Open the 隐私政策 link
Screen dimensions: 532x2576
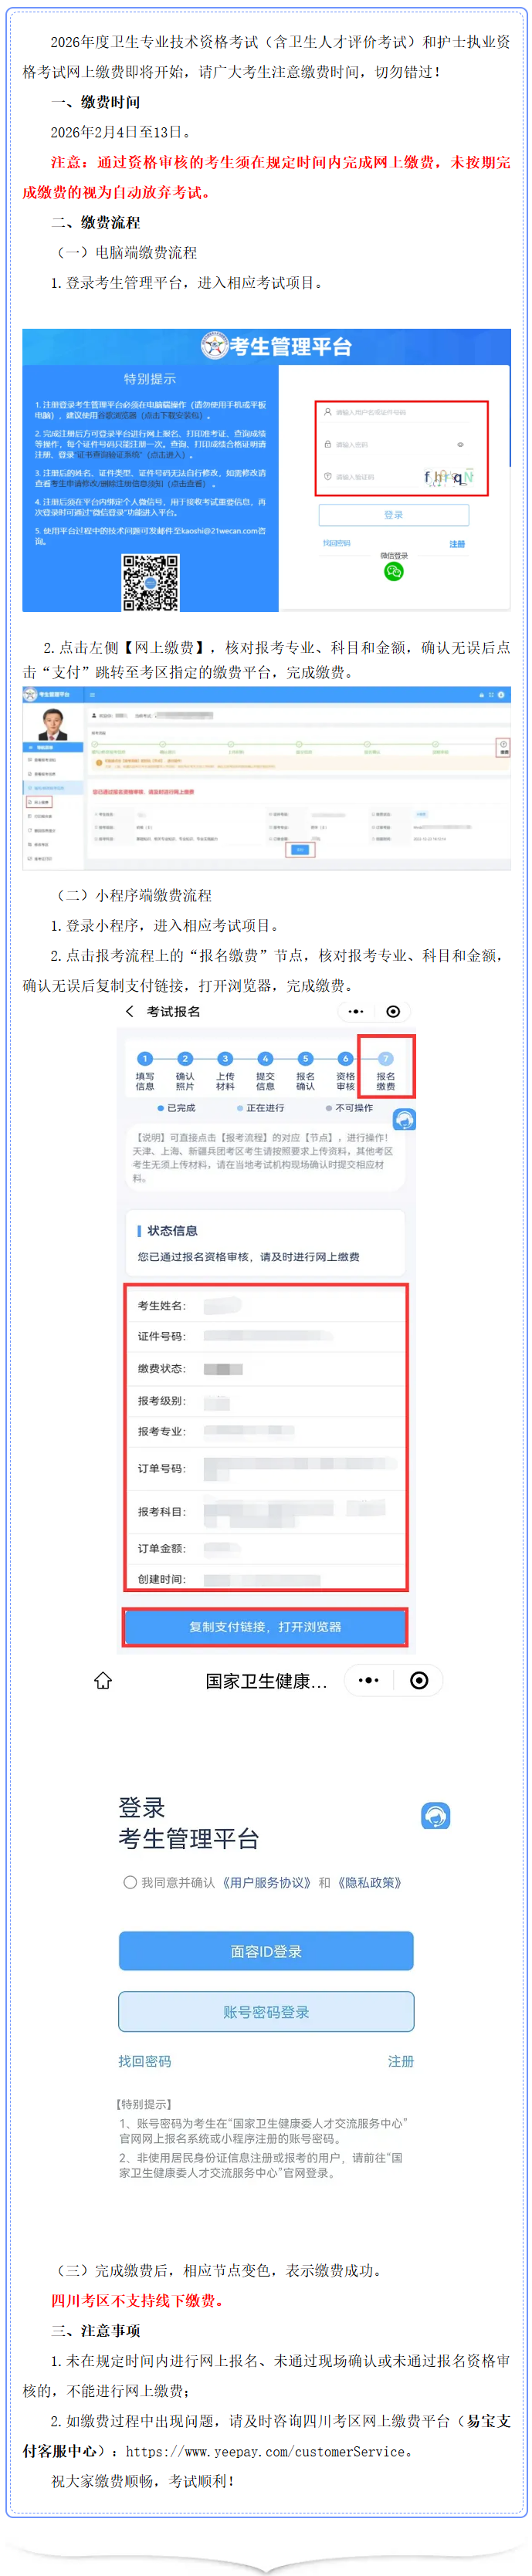(368, 1882)
